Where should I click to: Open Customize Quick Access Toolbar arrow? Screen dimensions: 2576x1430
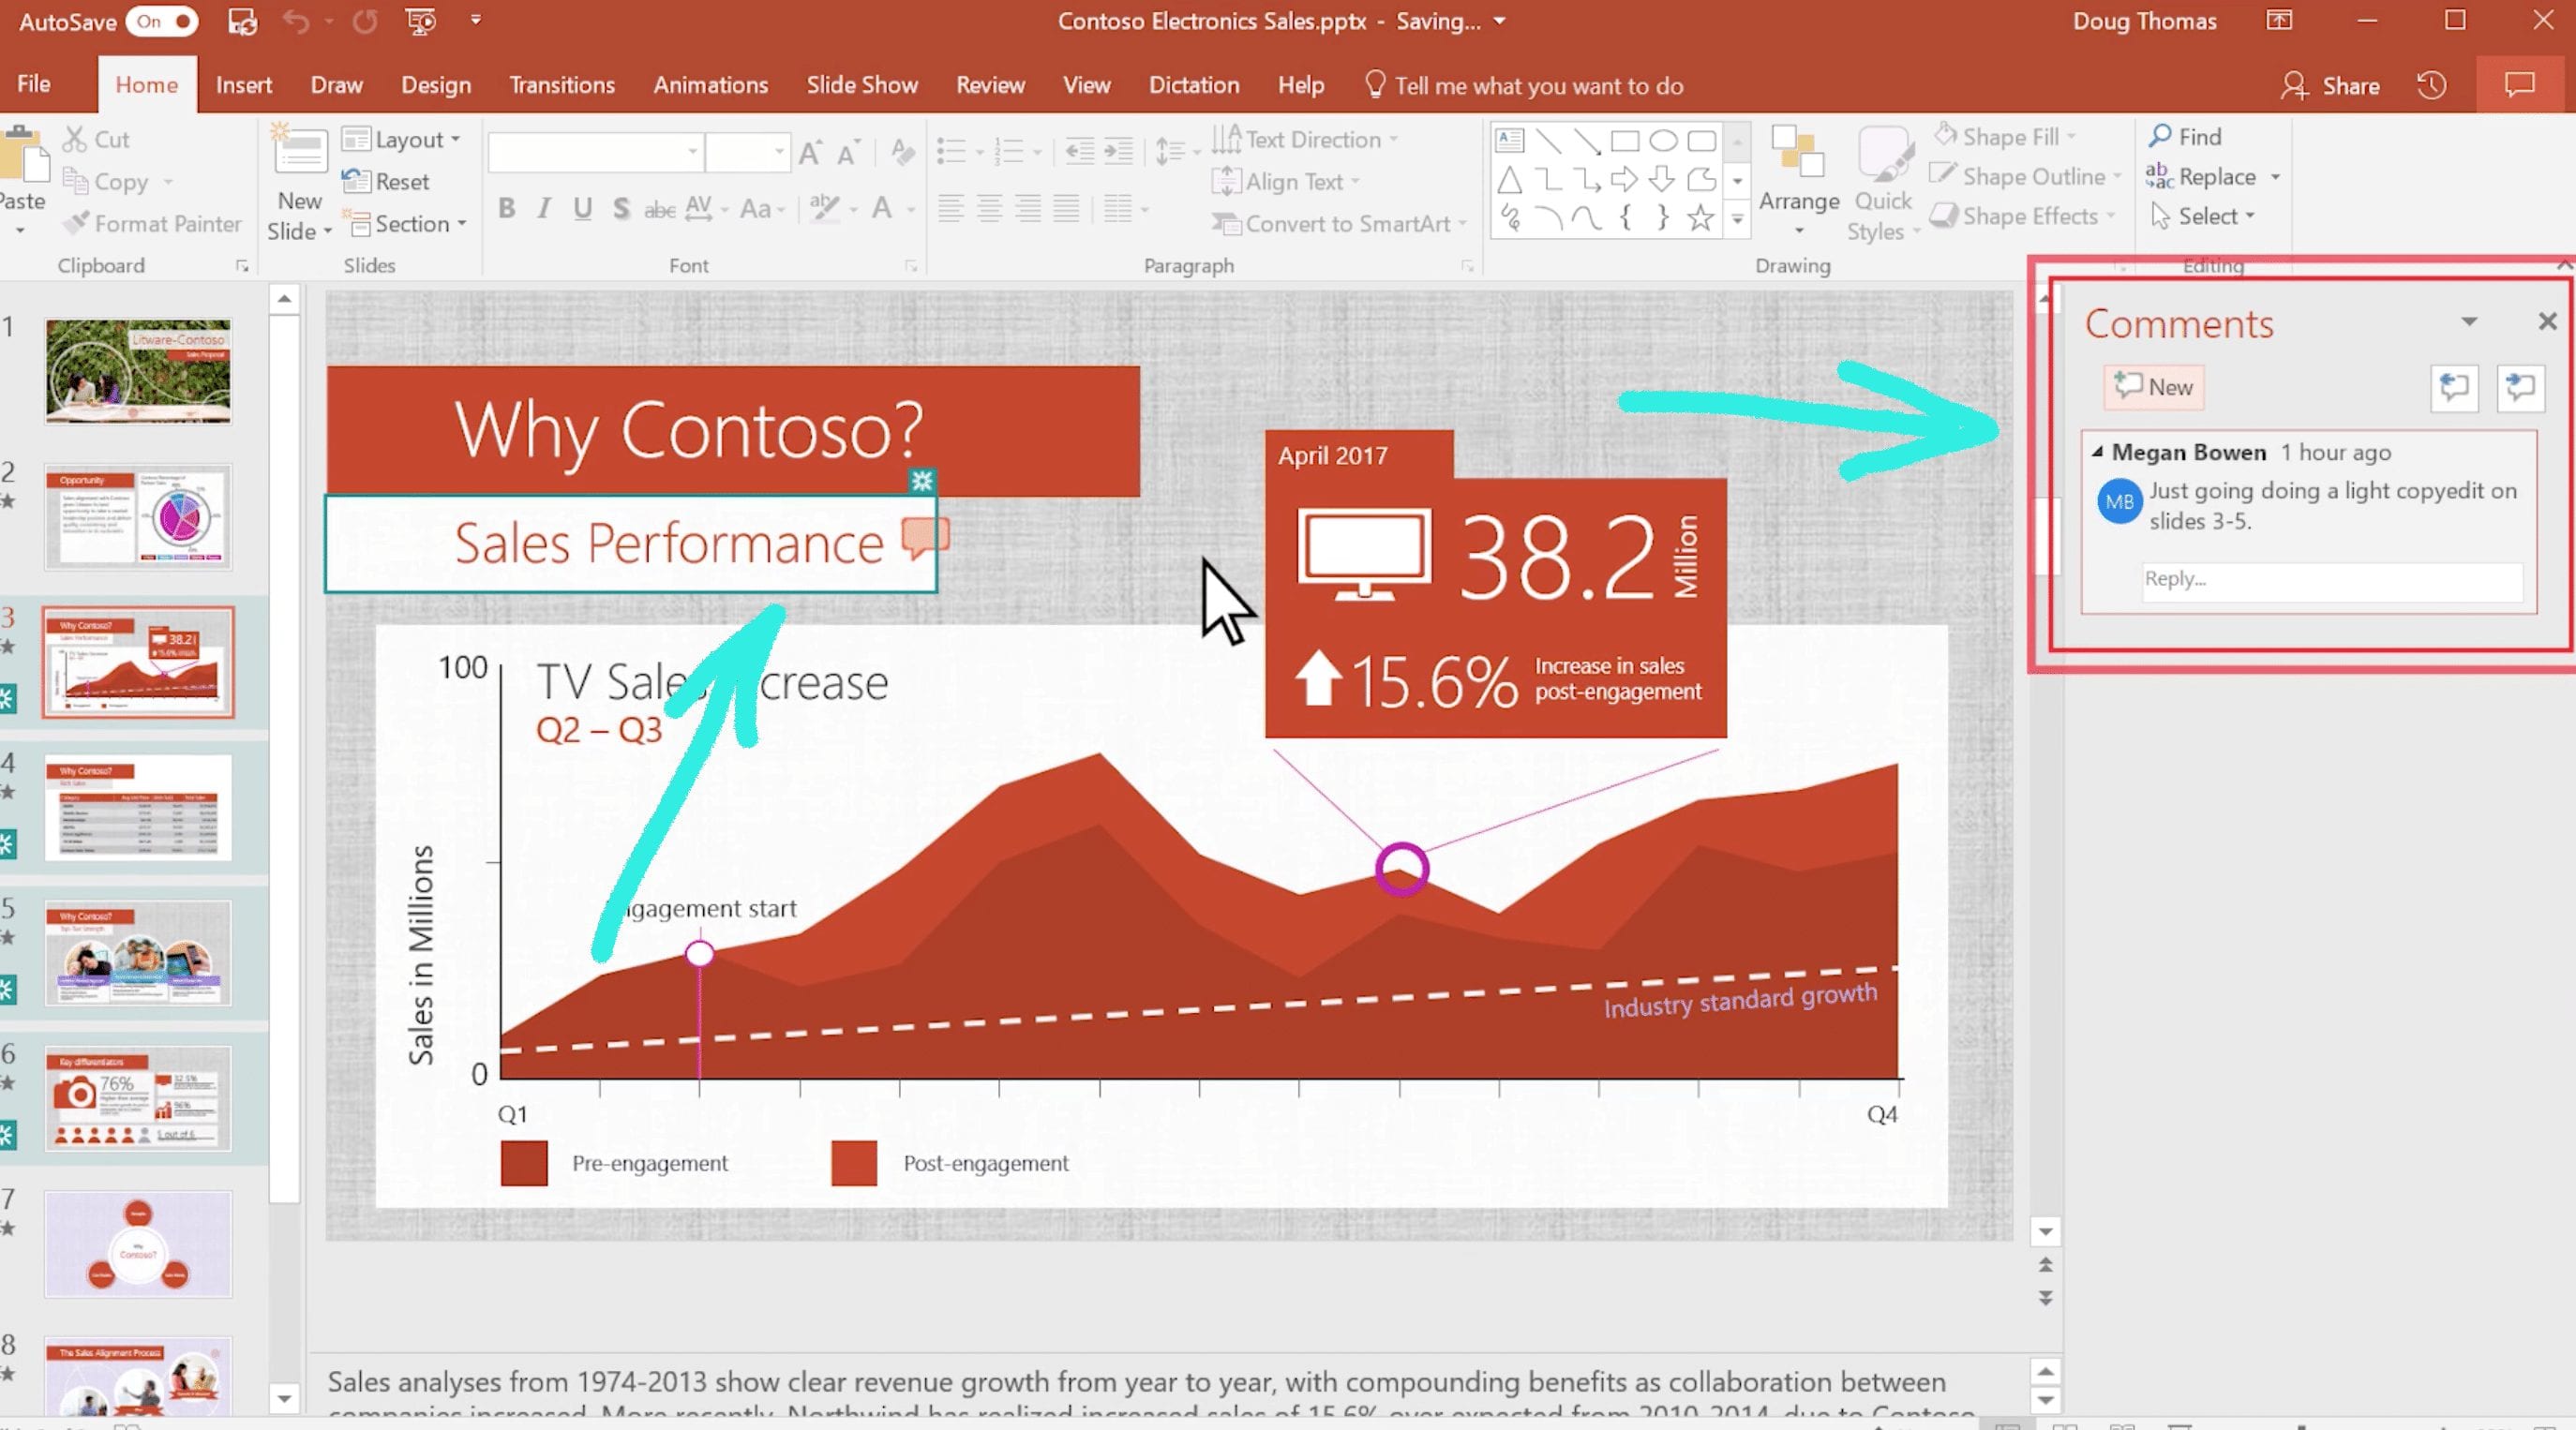tap(476, 20)
